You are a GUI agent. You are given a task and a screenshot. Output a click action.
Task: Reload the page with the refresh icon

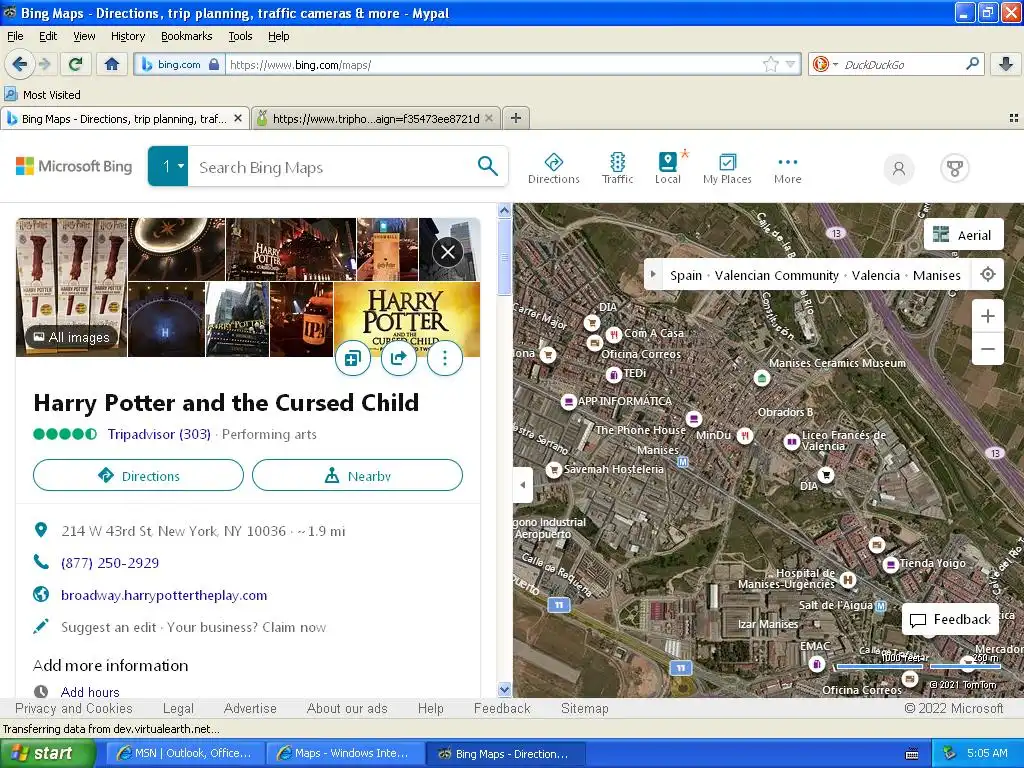click(x=76, y=64)
